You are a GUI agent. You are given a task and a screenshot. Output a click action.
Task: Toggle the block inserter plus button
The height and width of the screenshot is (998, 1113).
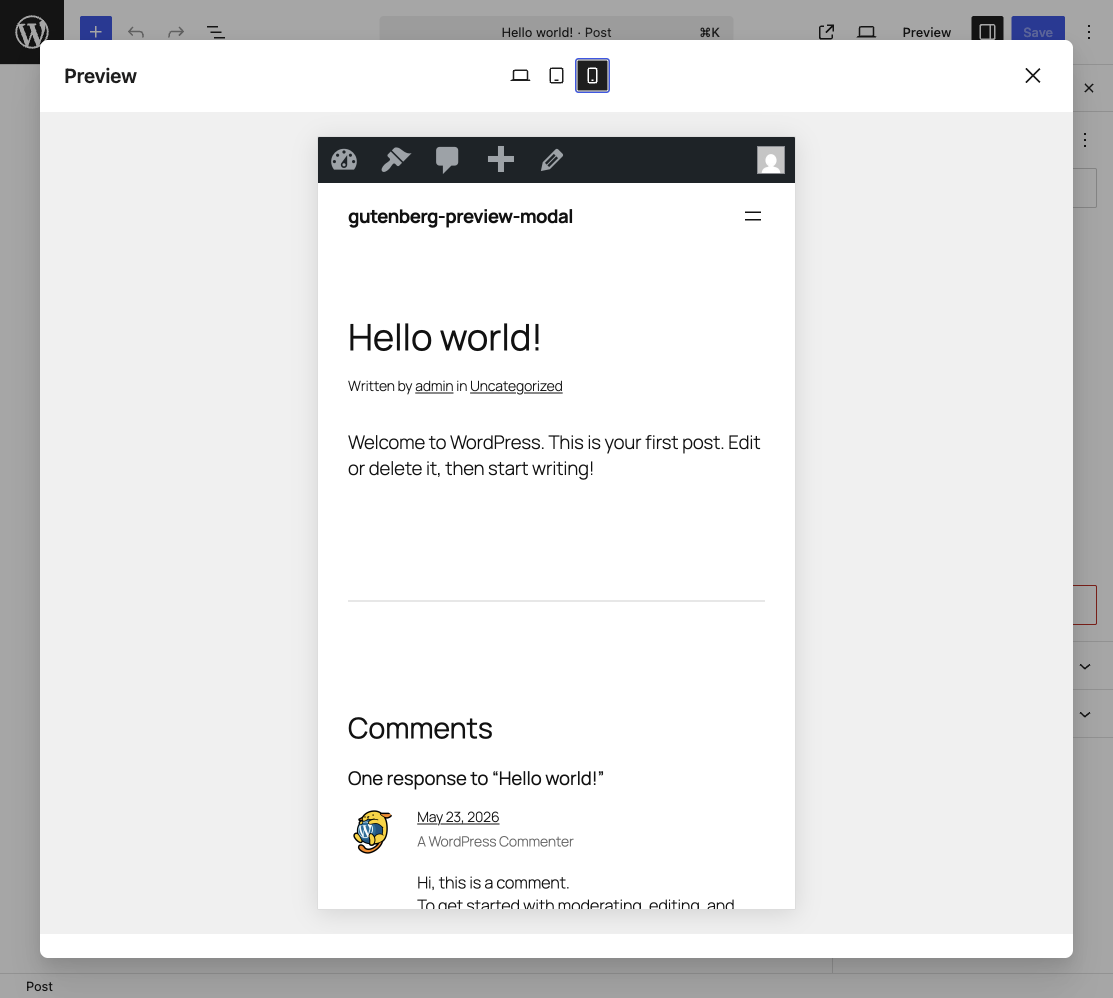click(x=96, y=32)
